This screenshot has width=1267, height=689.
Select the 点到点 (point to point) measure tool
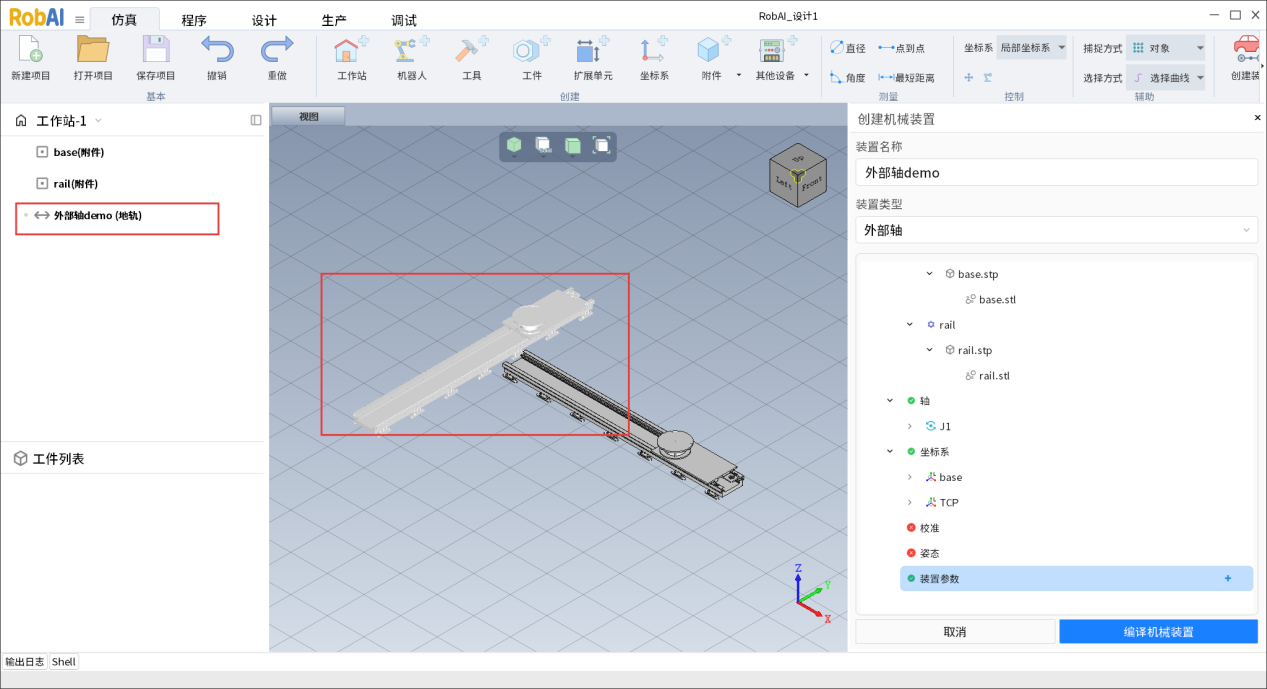tap(901, 48)
